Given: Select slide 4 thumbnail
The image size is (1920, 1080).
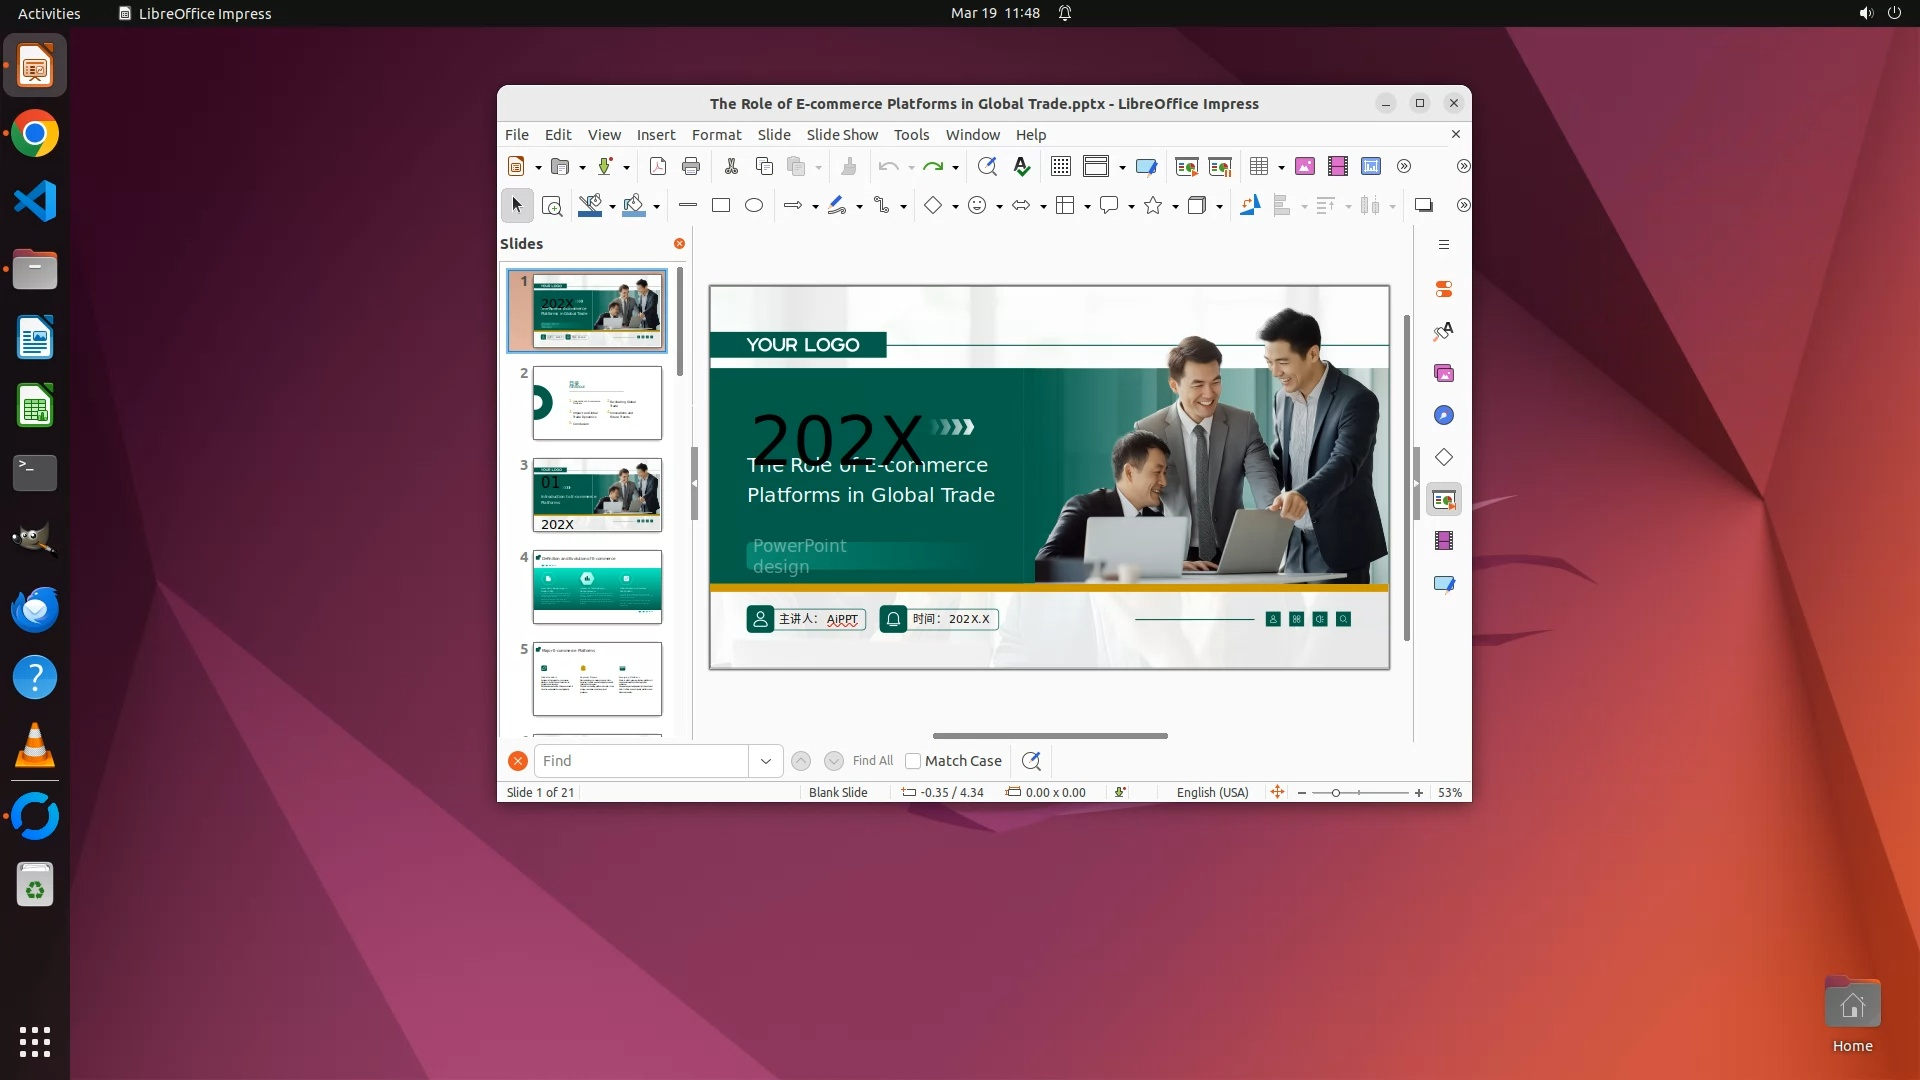Looking at the screenshot, I should [x=597, y=586].
